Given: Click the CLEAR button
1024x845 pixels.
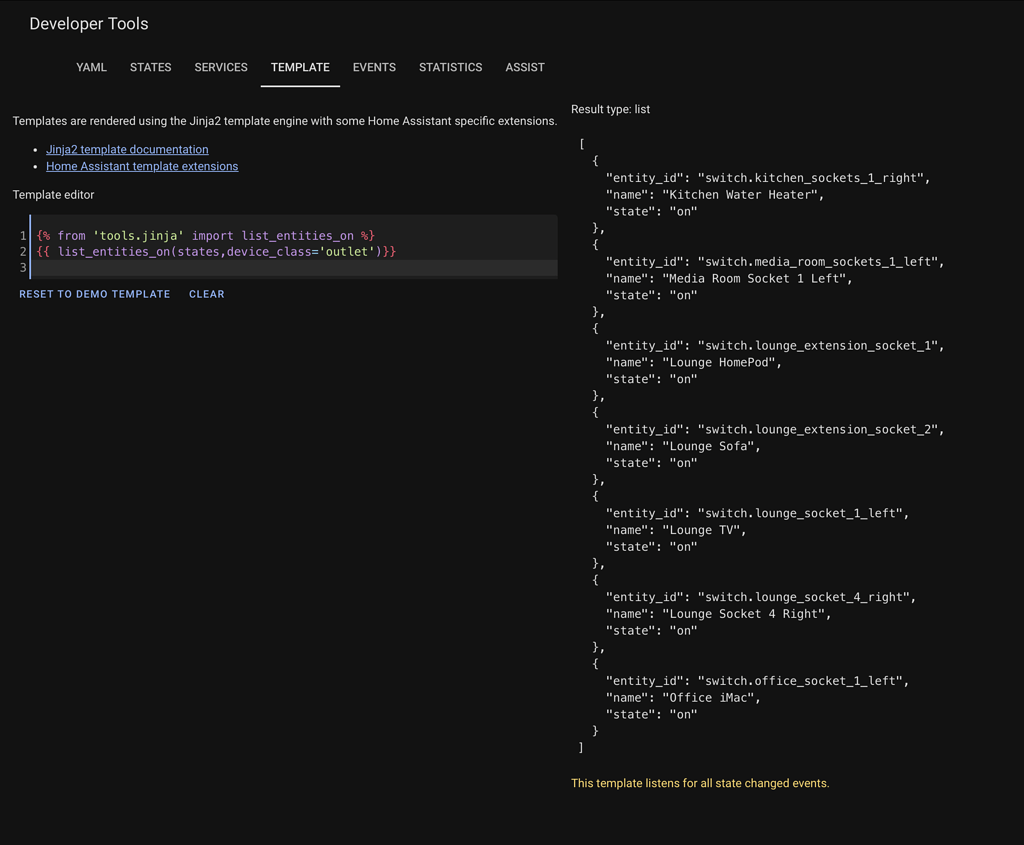Looking at the screenshot, I should [206, 294].
